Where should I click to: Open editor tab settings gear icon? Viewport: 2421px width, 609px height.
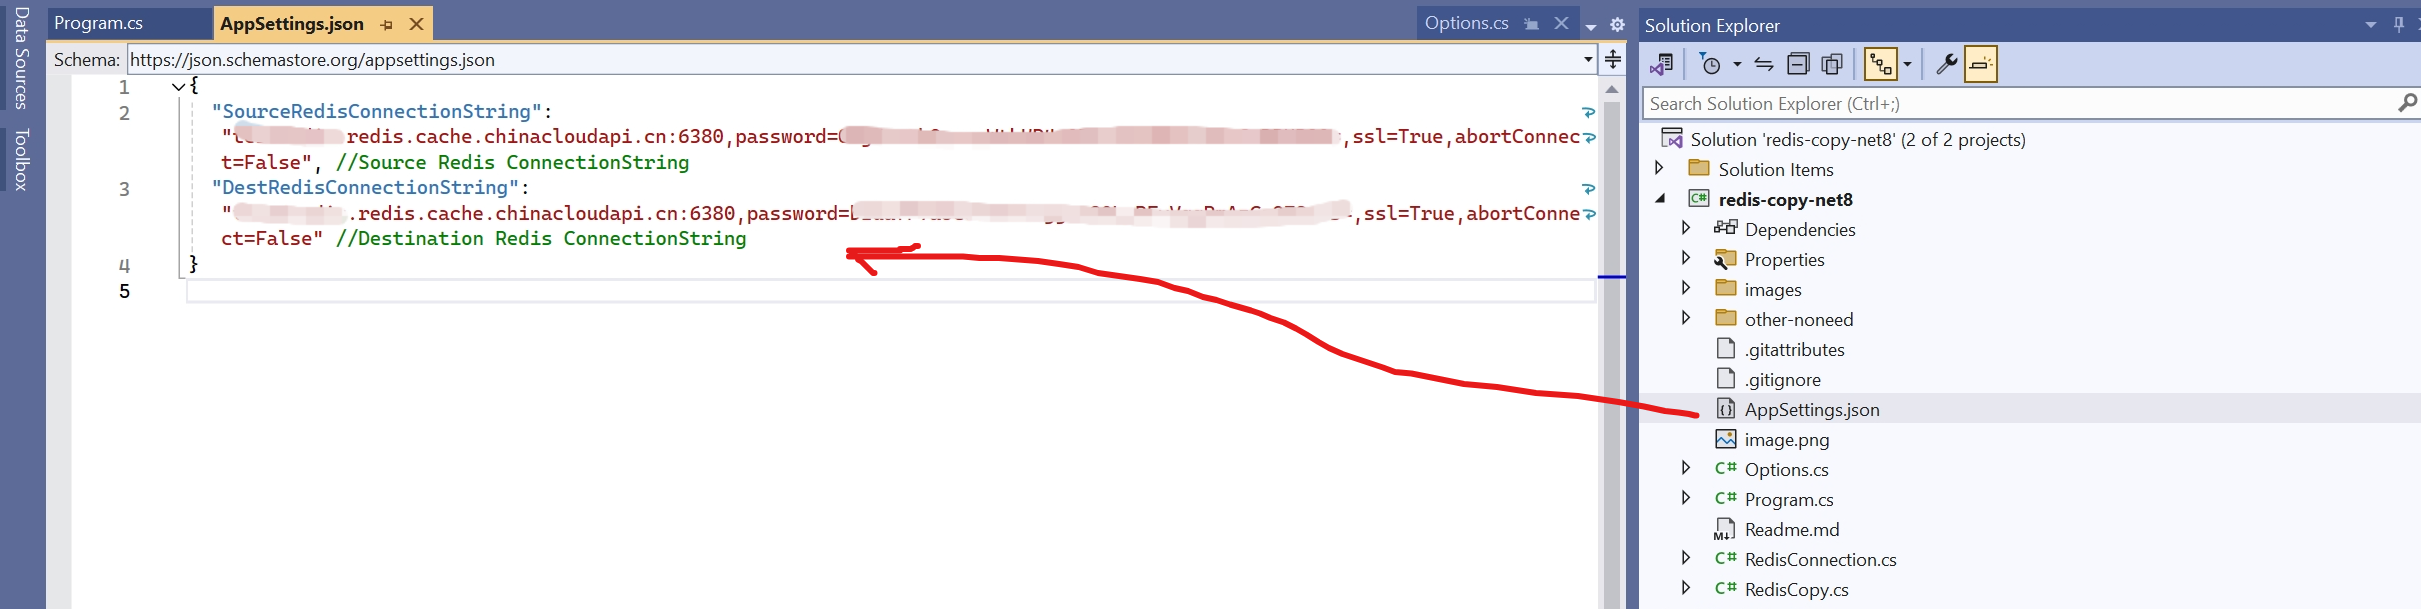click(x=1617, y=24)
